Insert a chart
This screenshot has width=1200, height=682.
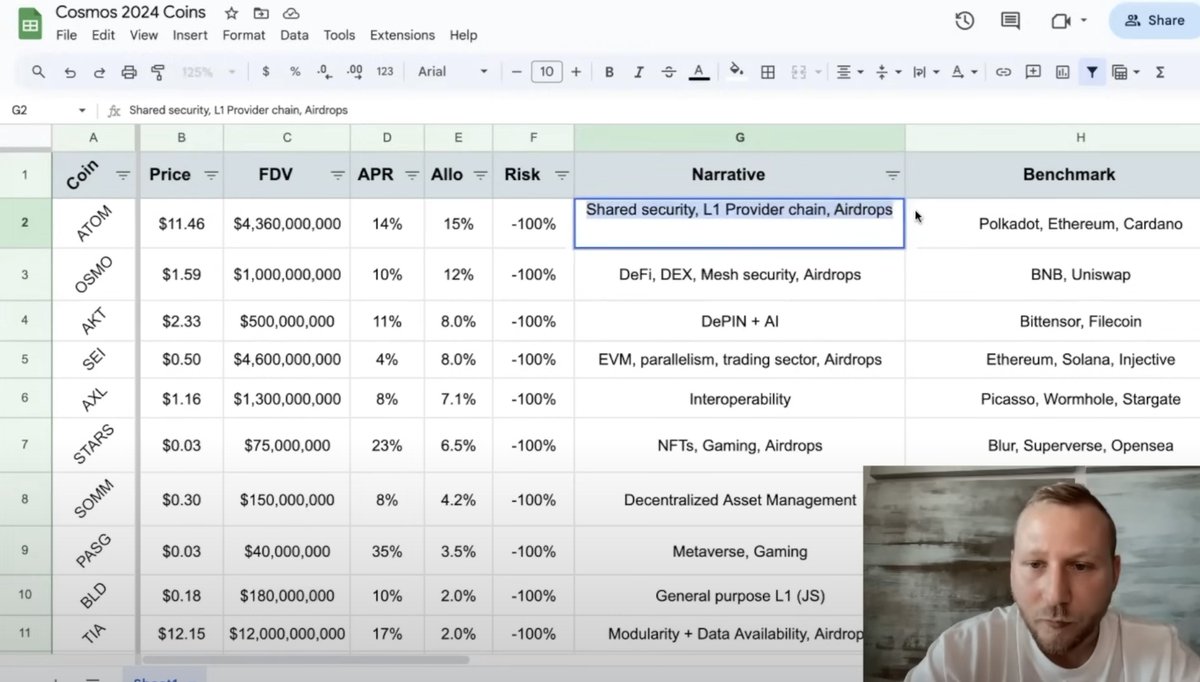pos(1062,72)
